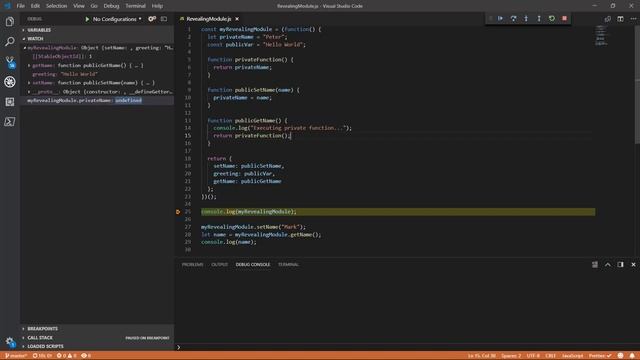Expand the Loaded Scripts section
The width and height of the screenshot is (640, 360).
[98, 346]
